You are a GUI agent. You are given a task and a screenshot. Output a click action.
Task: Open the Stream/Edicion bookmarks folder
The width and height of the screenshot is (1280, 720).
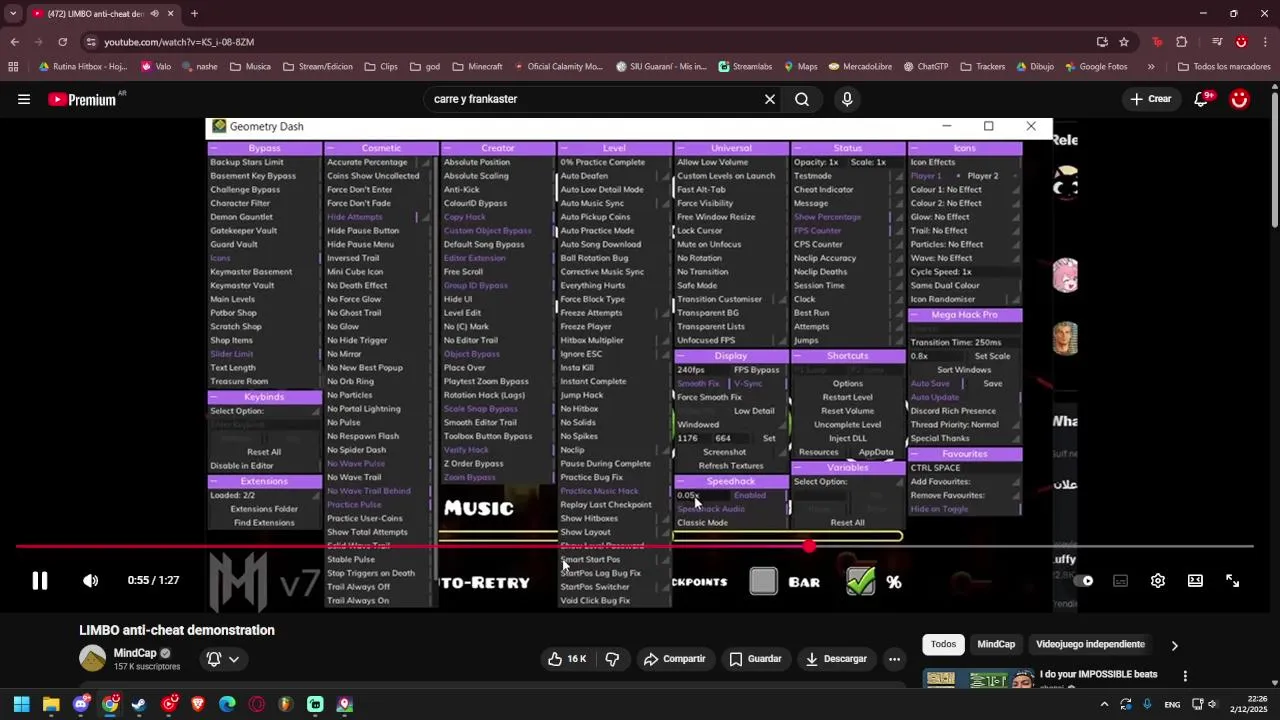coord(318,67)
